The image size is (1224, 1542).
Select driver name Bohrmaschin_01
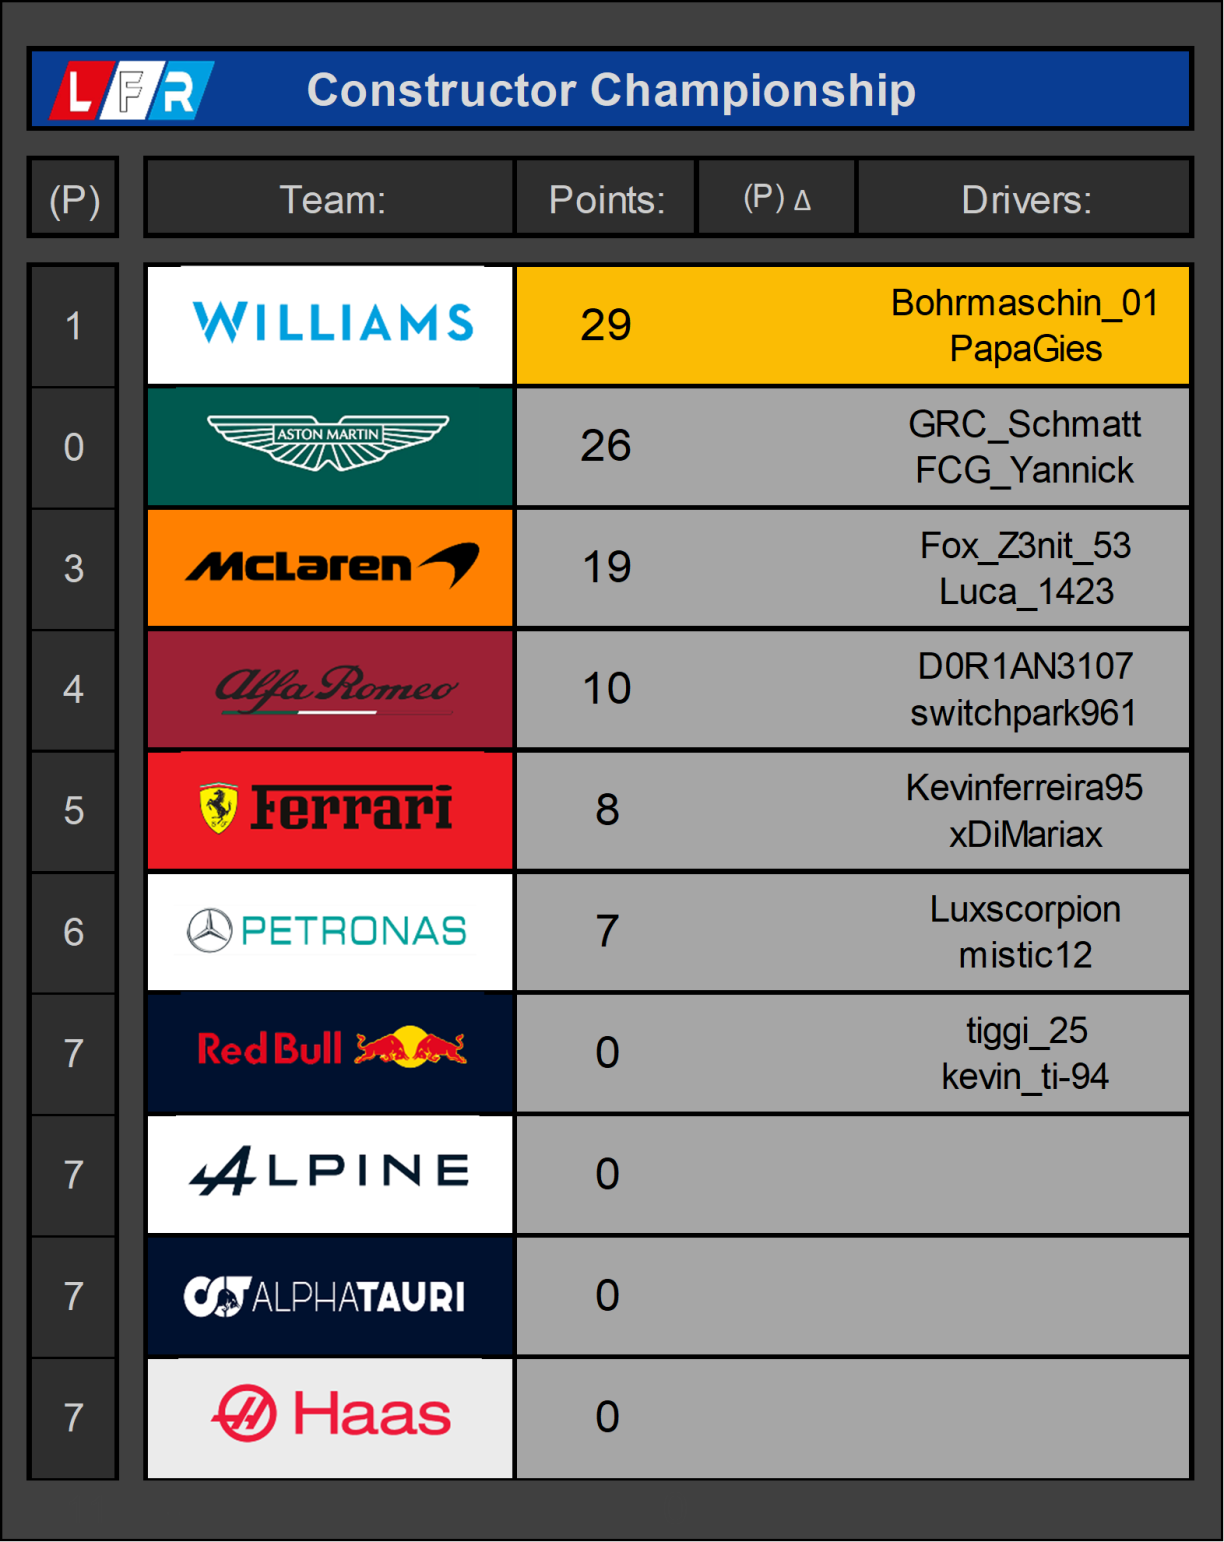pyautogui.click(x=1024, y=302)
